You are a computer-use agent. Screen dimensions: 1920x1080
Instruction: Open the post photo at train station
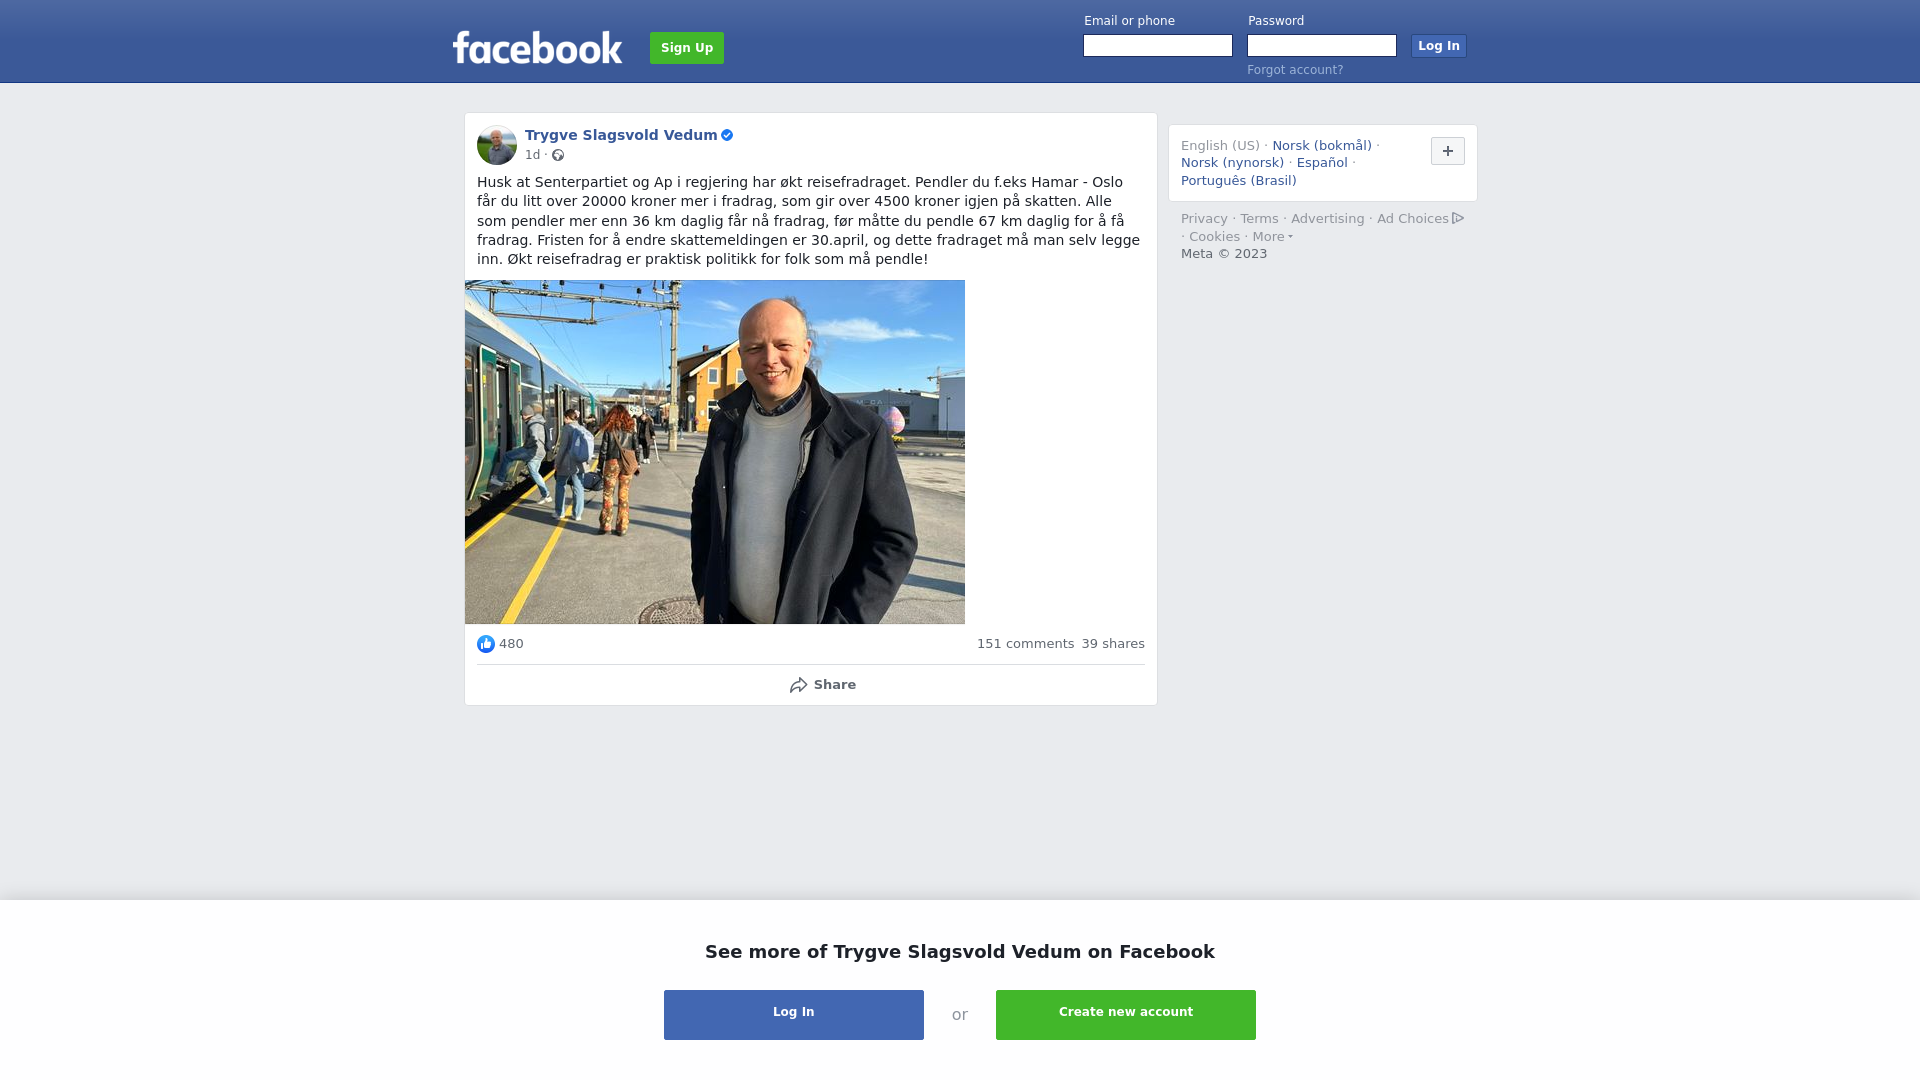(715, 452)
